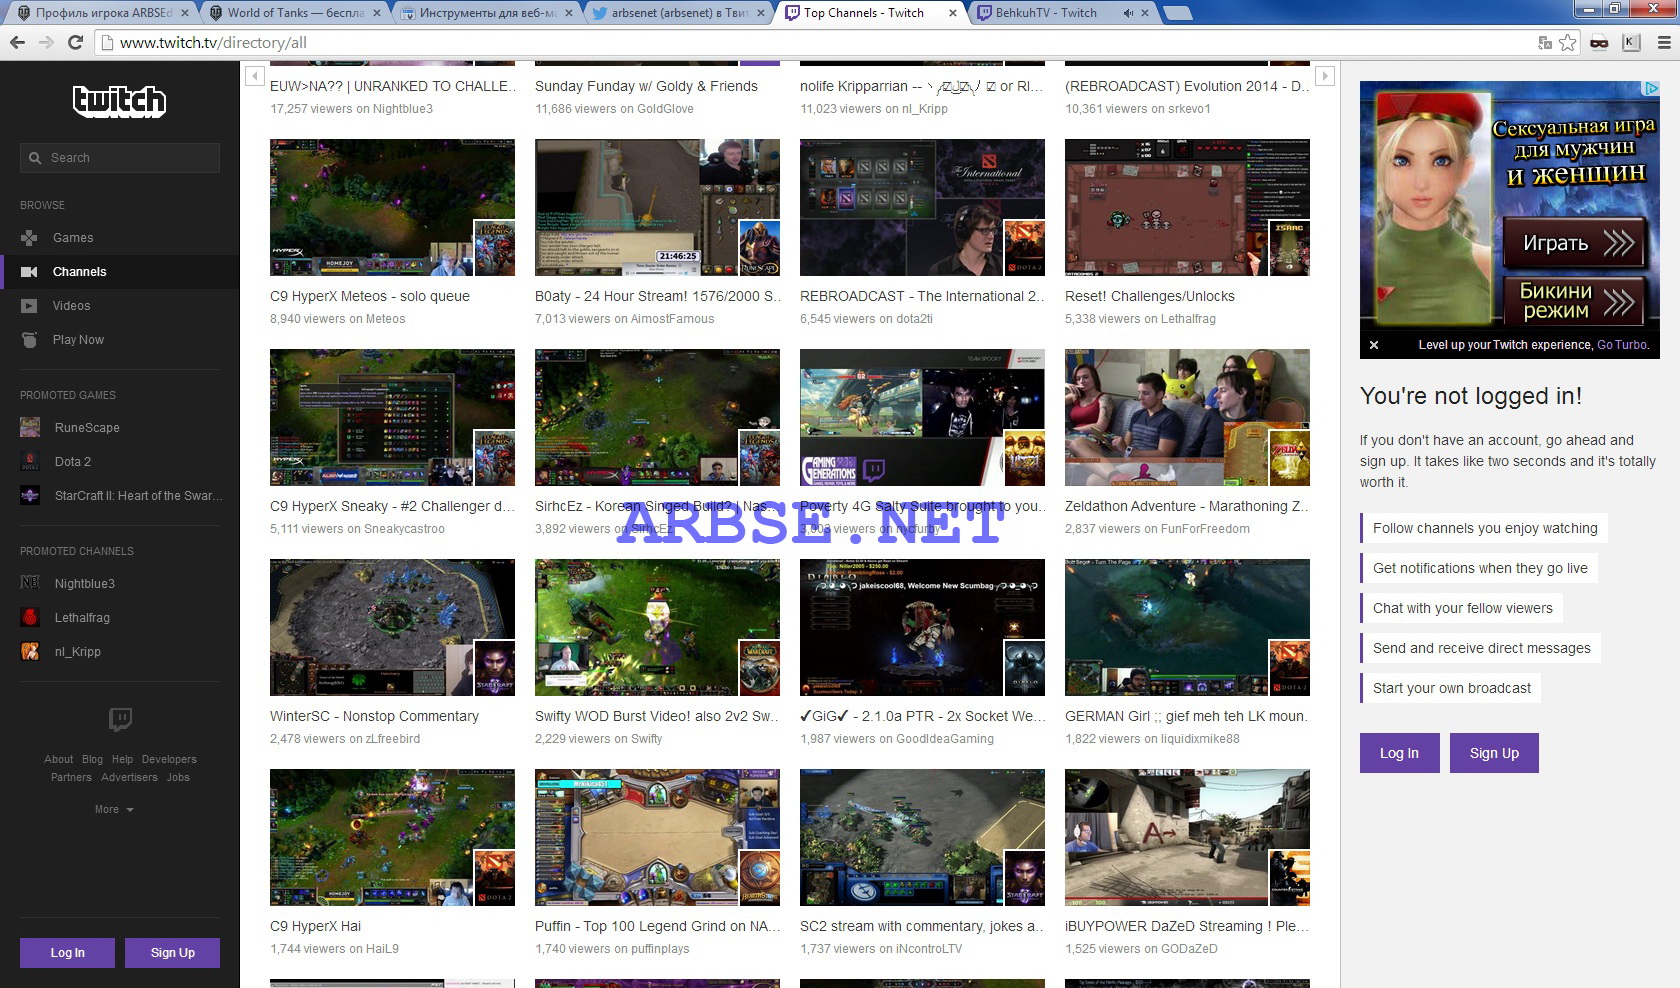Click the RuneScape promoted game icon
Viewport: 1680px width, 988px height.
coord(30,427)
